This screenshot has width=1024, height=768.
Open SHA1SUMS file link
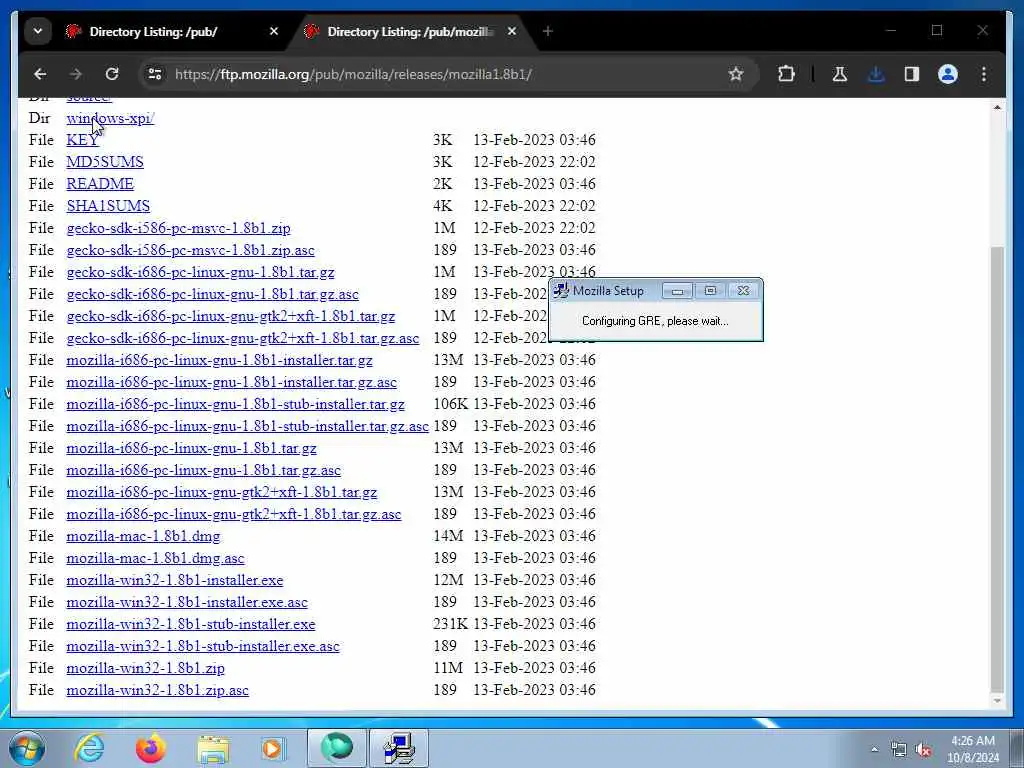tap(108, 206)
